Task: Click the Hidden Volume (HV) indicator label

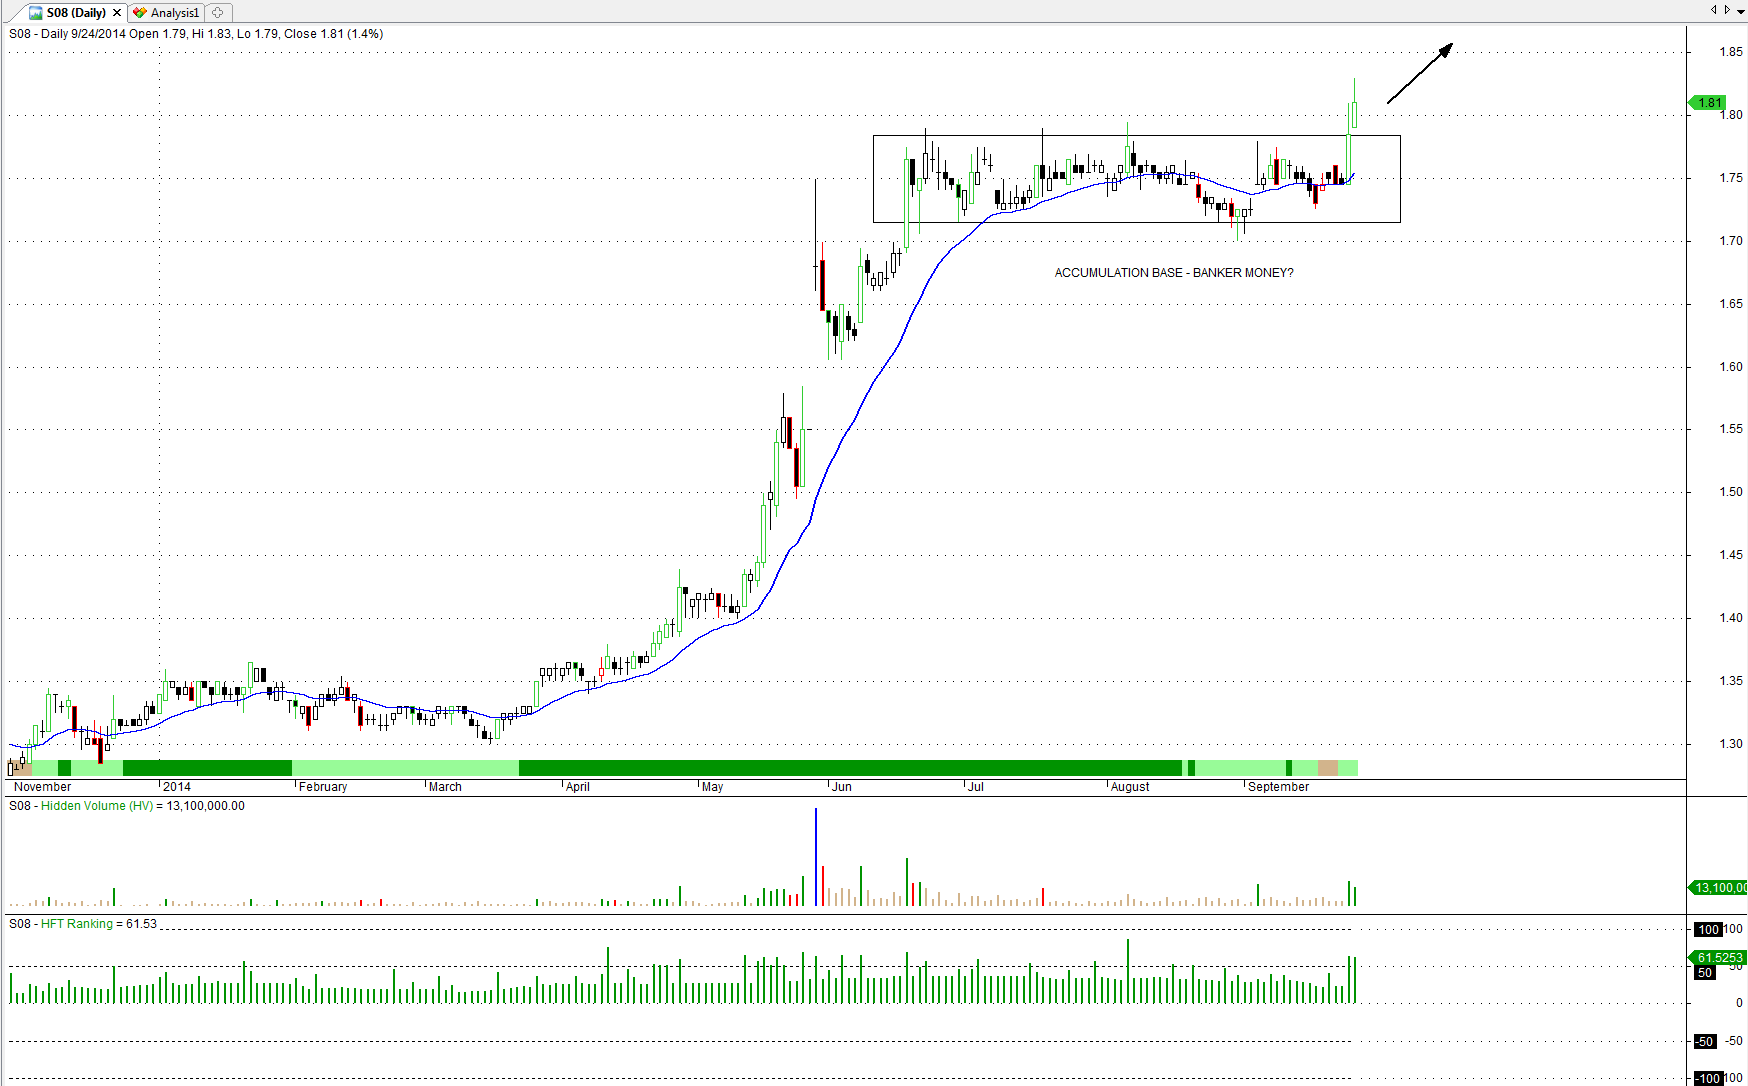Action: 97,806
